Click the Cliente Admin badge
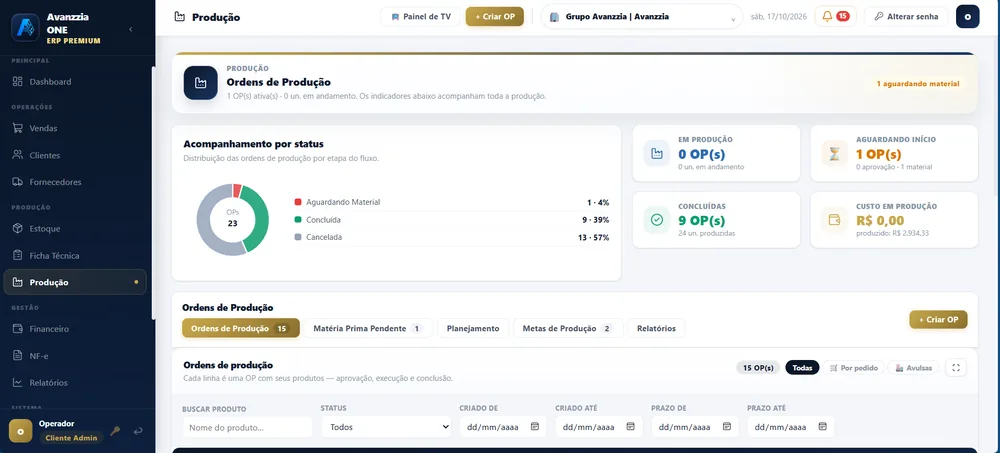 pyautogui.click(x=71, y=438)
